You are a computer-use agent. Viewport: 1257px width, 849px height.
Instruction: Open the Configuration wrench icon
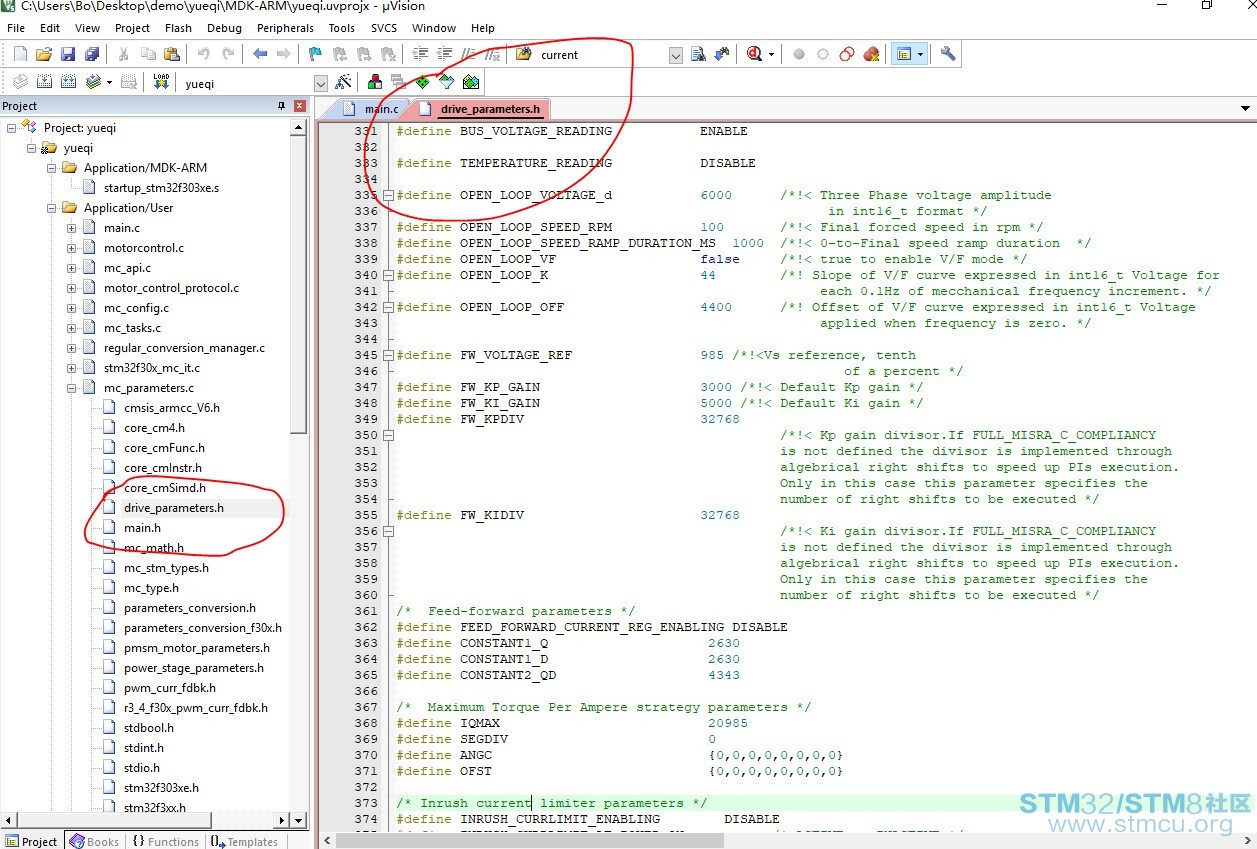[x=948, y=54]
